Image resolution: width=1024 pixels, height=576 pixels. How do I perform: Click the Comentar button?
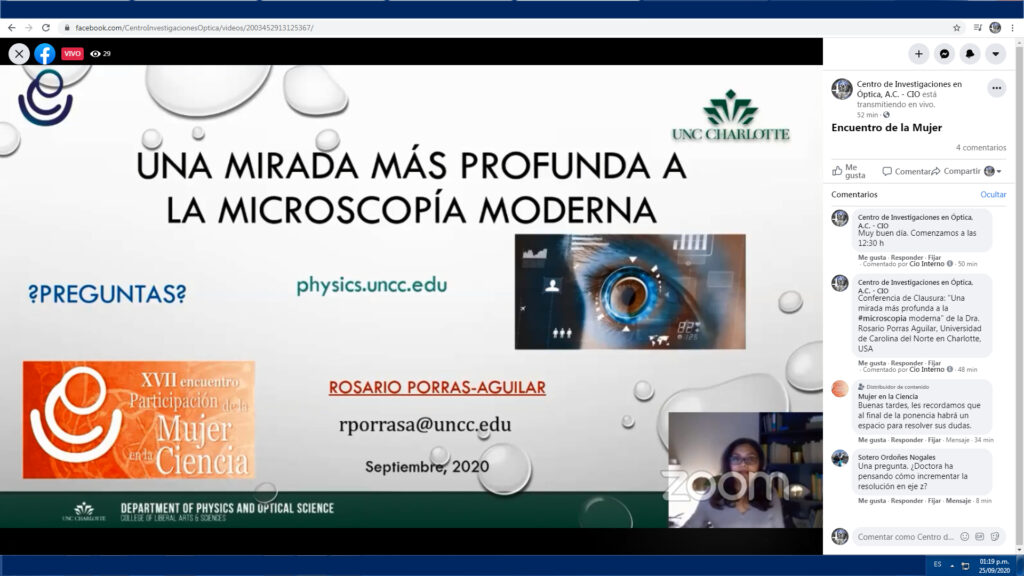coord(905,171)
